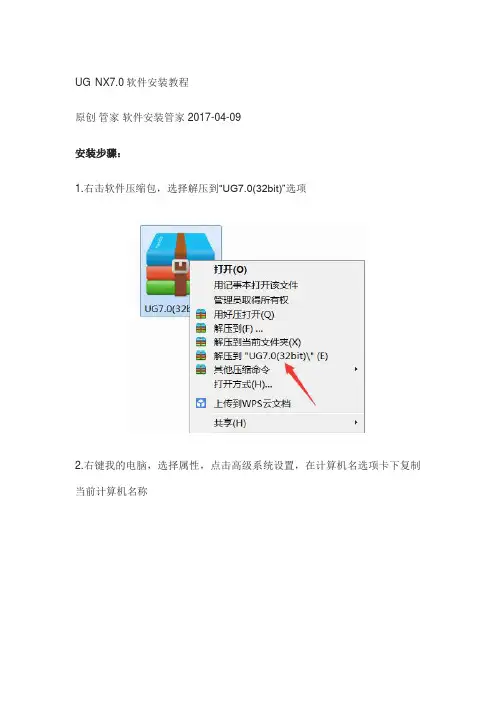496x702 pixels.
Task: Expand the 其他压缩命令 submenu arrow
Action: [x=356, y=369]
